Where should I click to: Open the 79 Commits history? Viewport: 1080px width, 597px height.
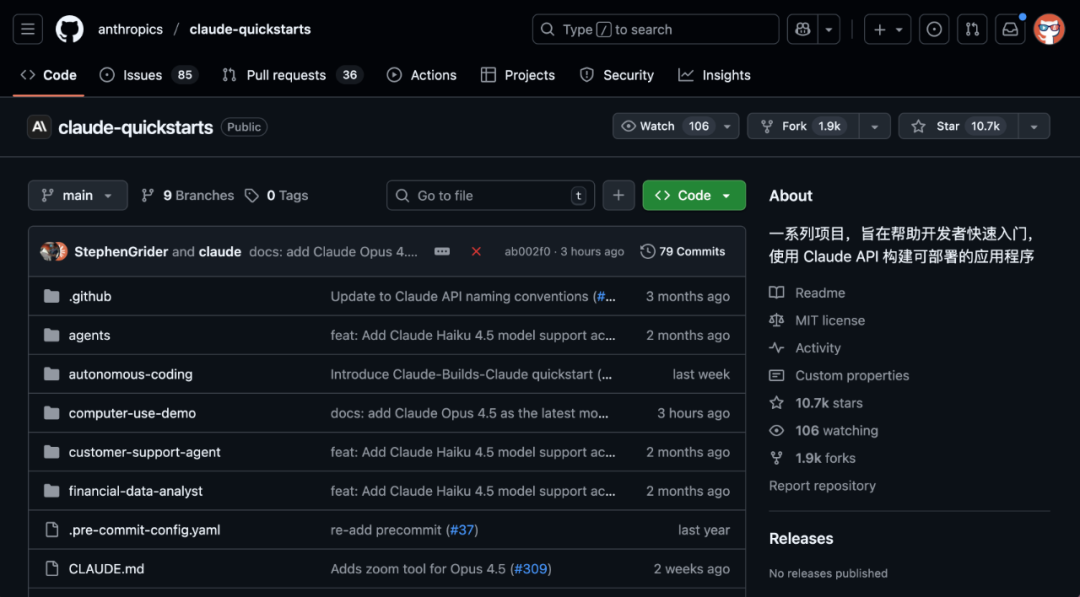(683, 251)
